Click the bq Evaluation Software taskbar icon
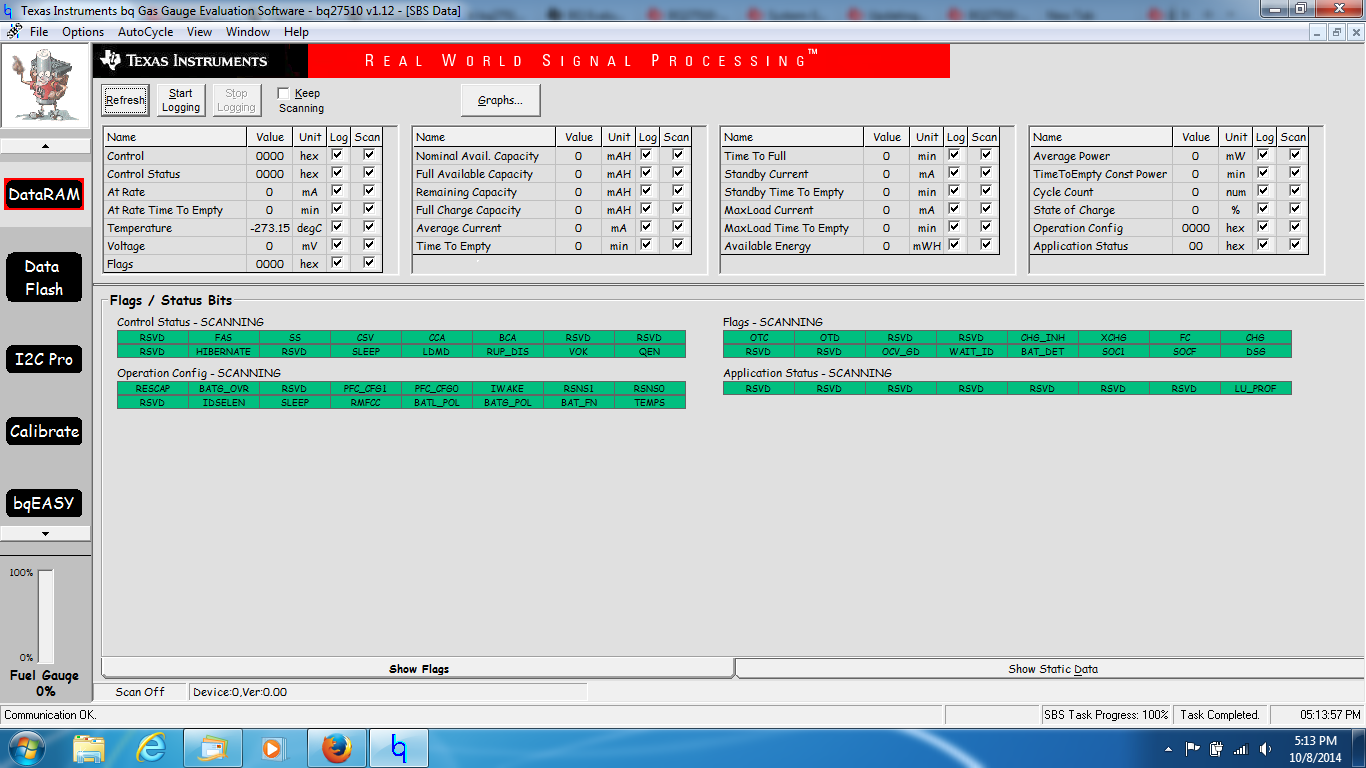Image resolution: width=1366 pixels, height=768 pixels. click(399, 748)
